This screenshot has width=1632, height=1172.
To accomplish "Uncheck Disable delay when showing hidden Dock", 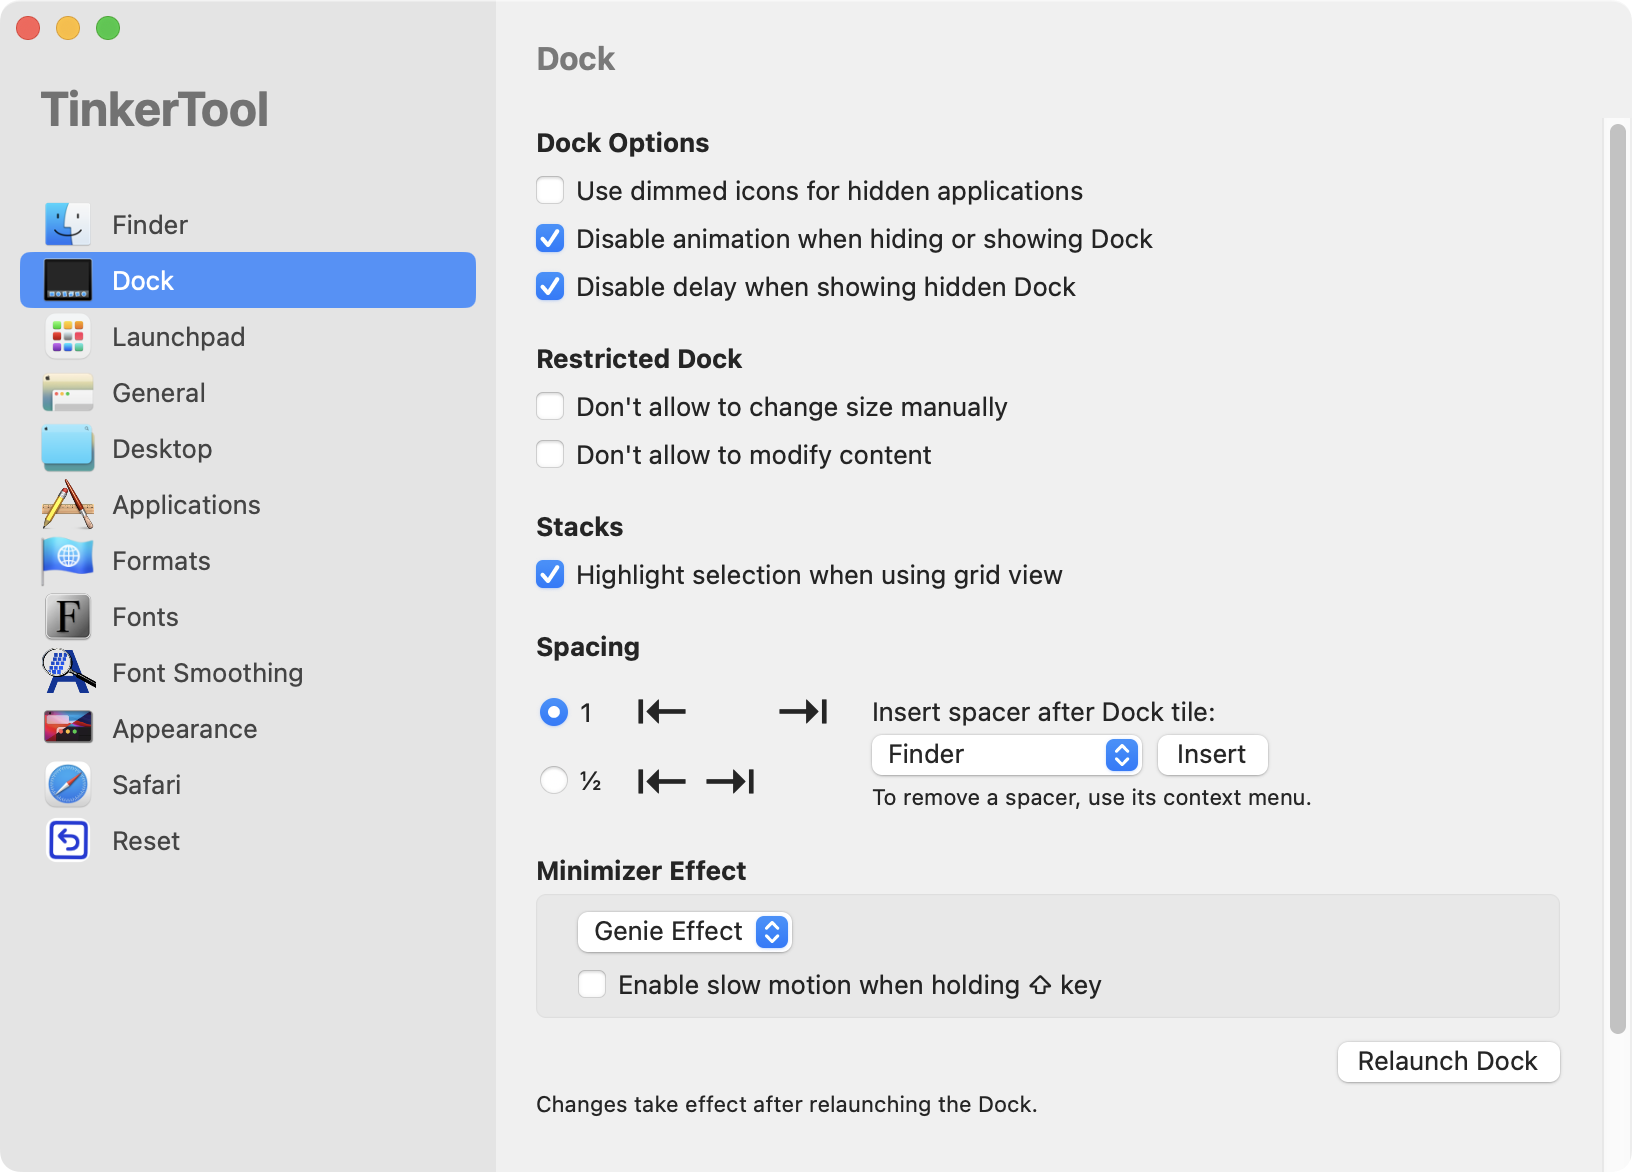I will coord(550,286).
